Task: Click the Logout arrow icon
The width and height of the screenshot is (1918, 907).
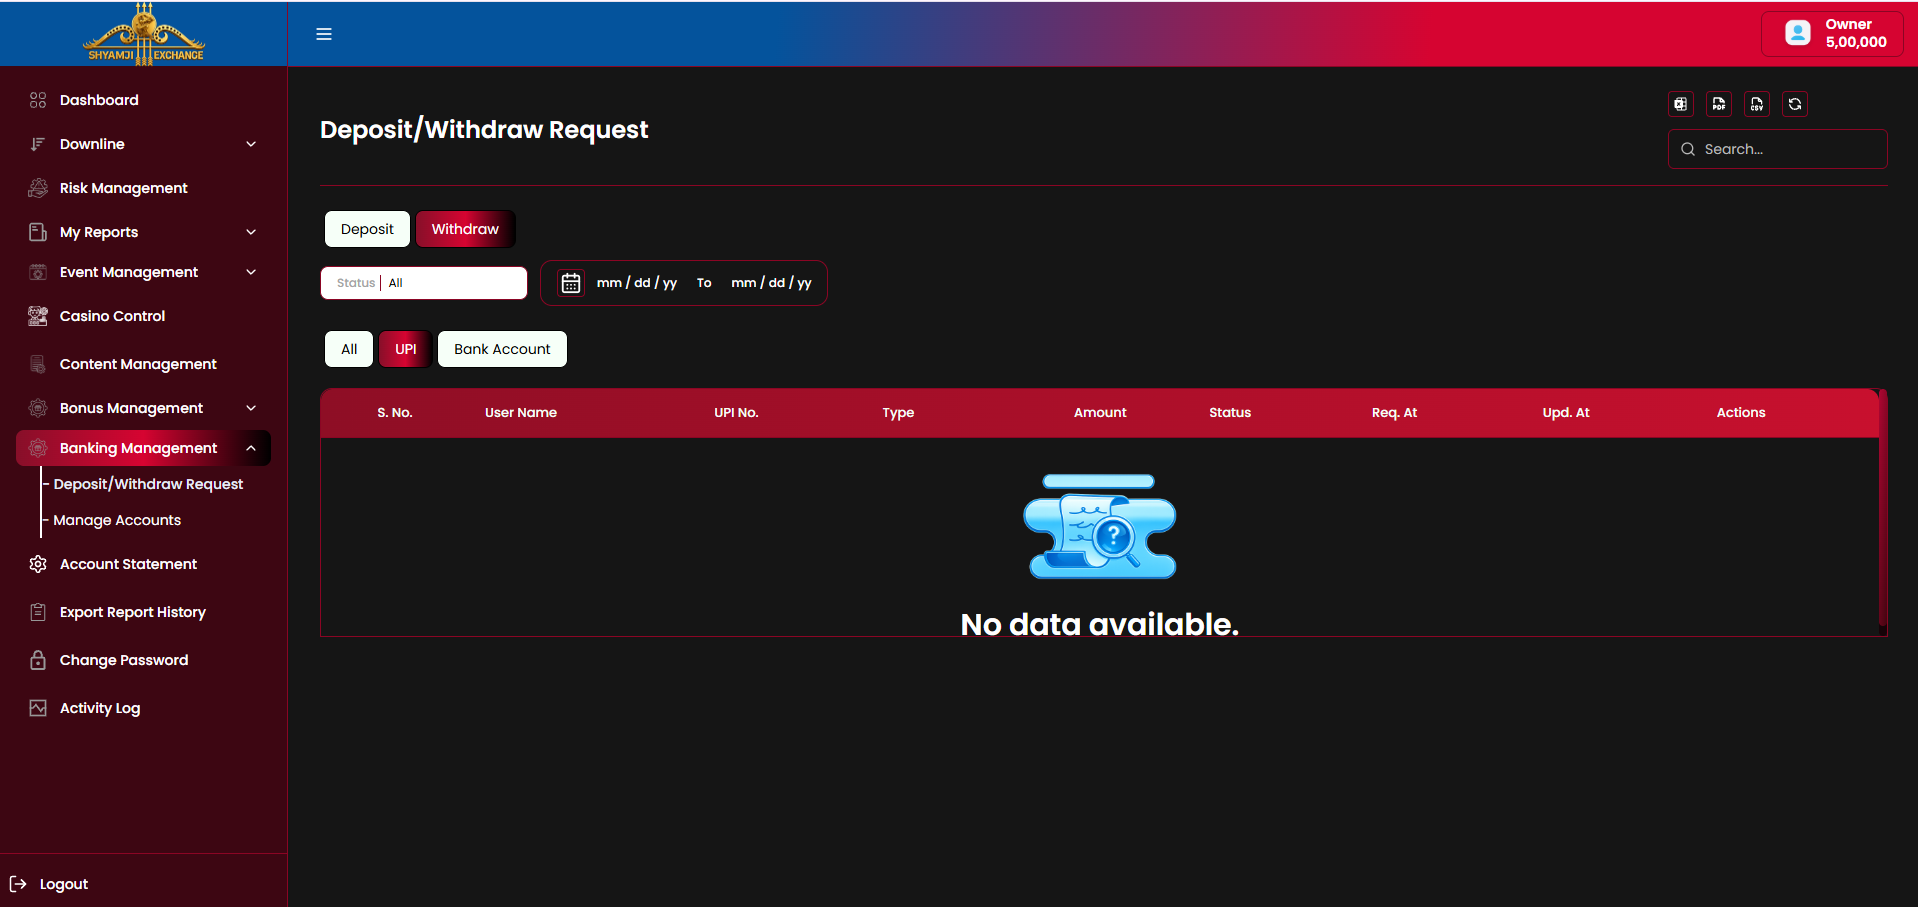Action: click(x=18, y=884)
